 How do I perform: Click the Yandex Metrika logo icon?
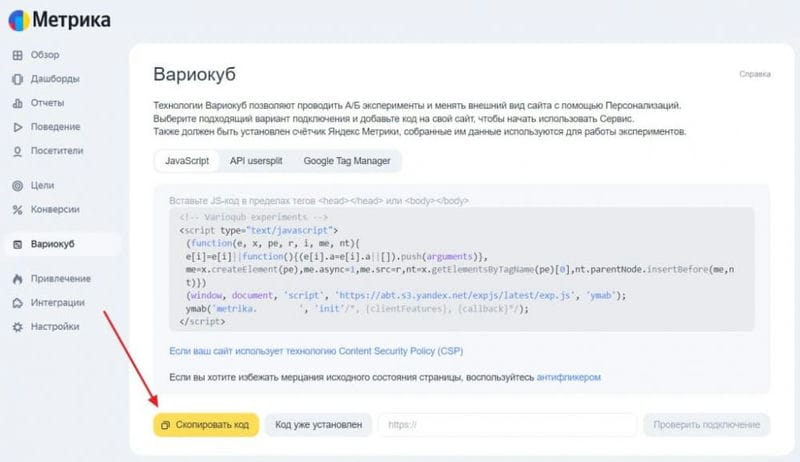click(18, 20)
